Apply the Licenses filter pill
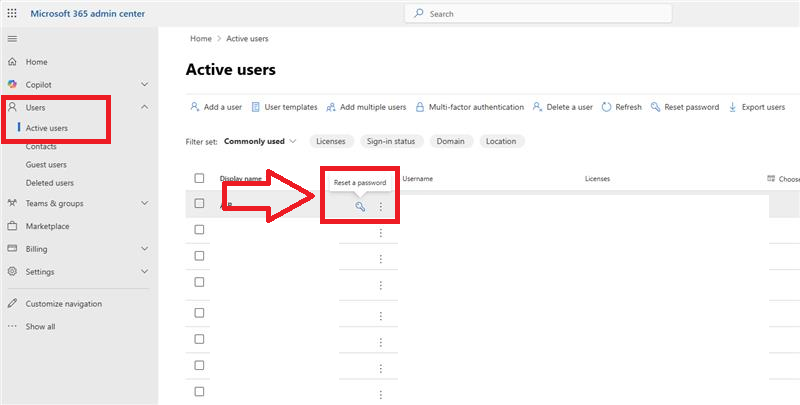 pyautogui.click(x=331, y=141)
